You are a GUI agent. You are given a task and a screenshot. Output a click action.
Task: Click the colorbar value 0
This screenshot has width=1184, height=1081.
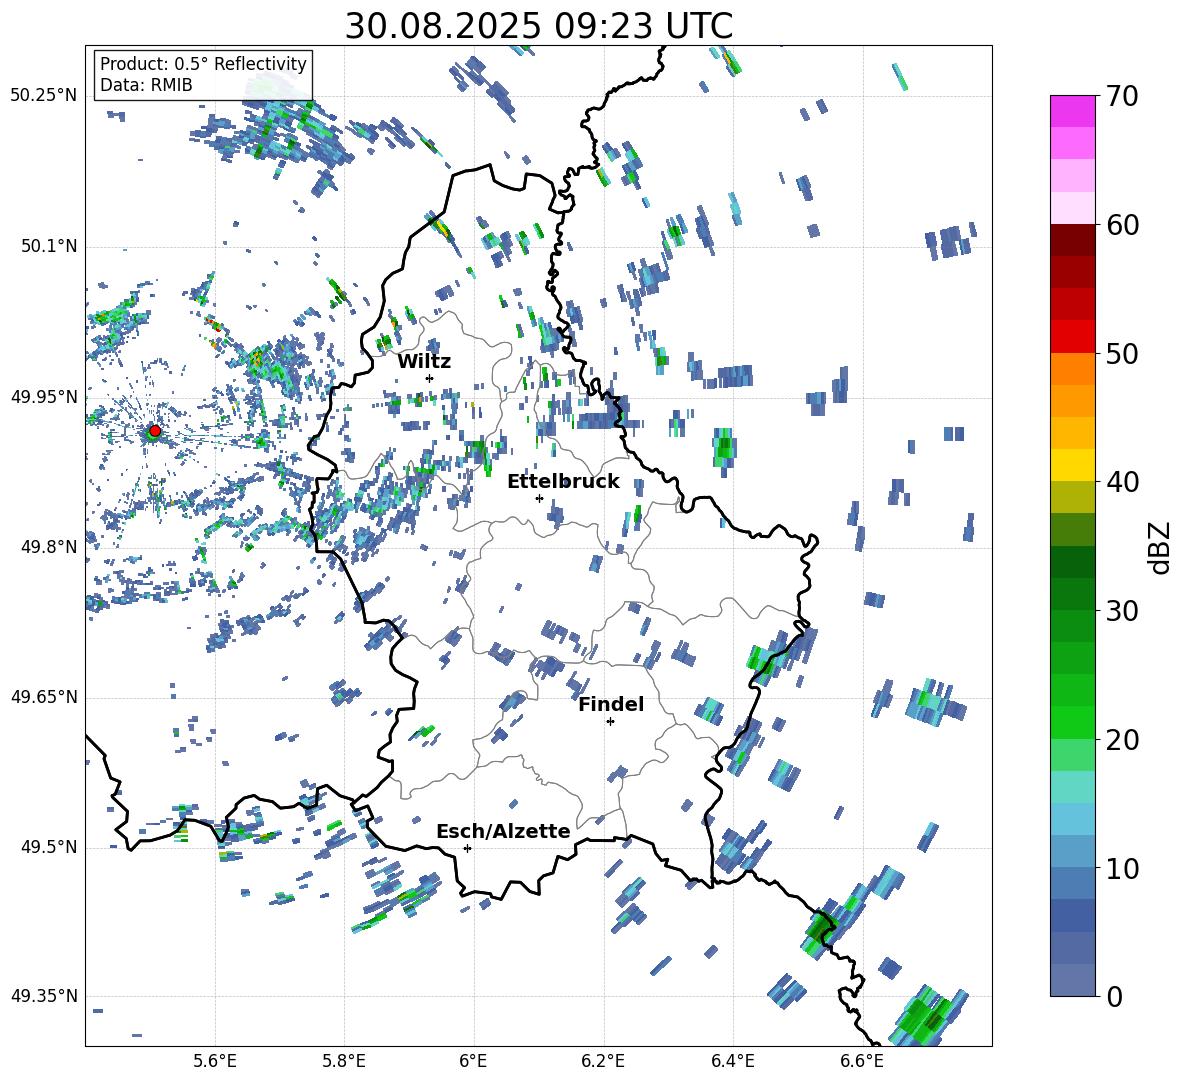(1115, 996)
